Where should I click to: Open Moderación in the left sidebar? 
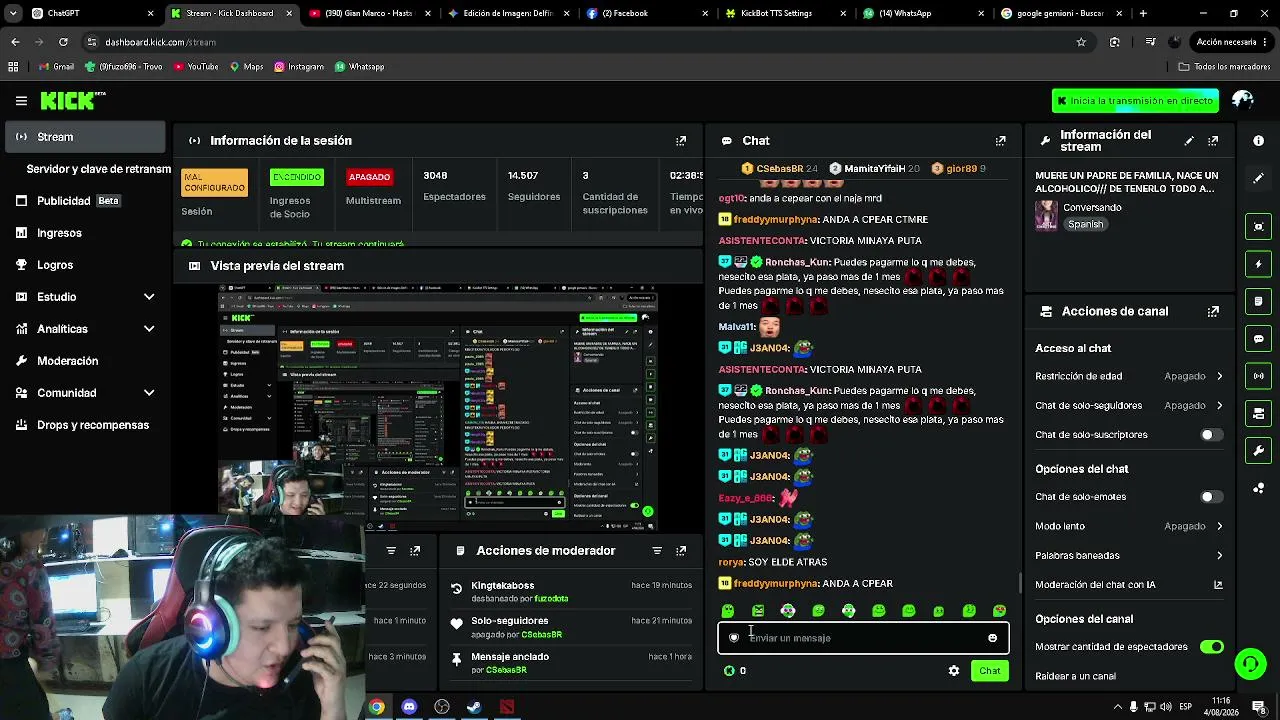(x=86, y=361)
